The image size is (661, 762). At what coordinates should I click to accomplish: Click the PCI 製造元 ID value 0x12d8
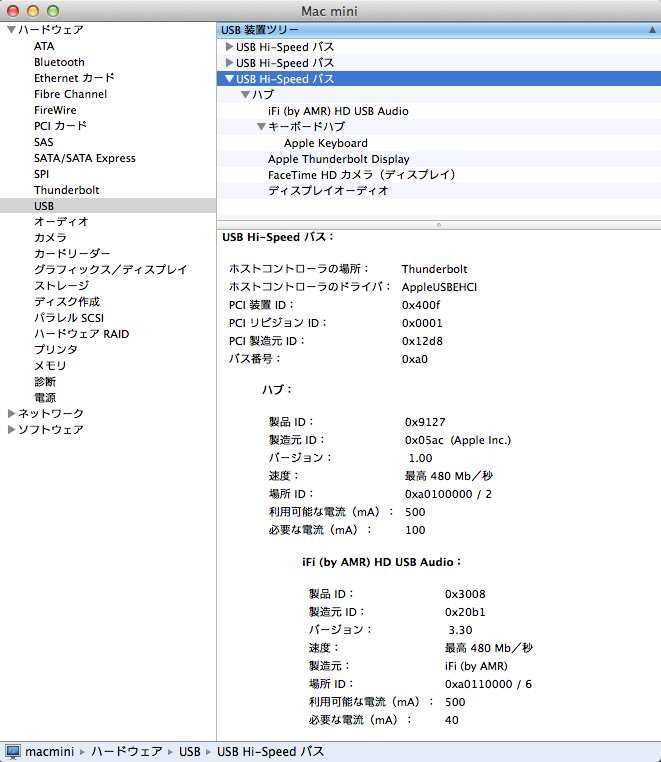coord(422,341)
